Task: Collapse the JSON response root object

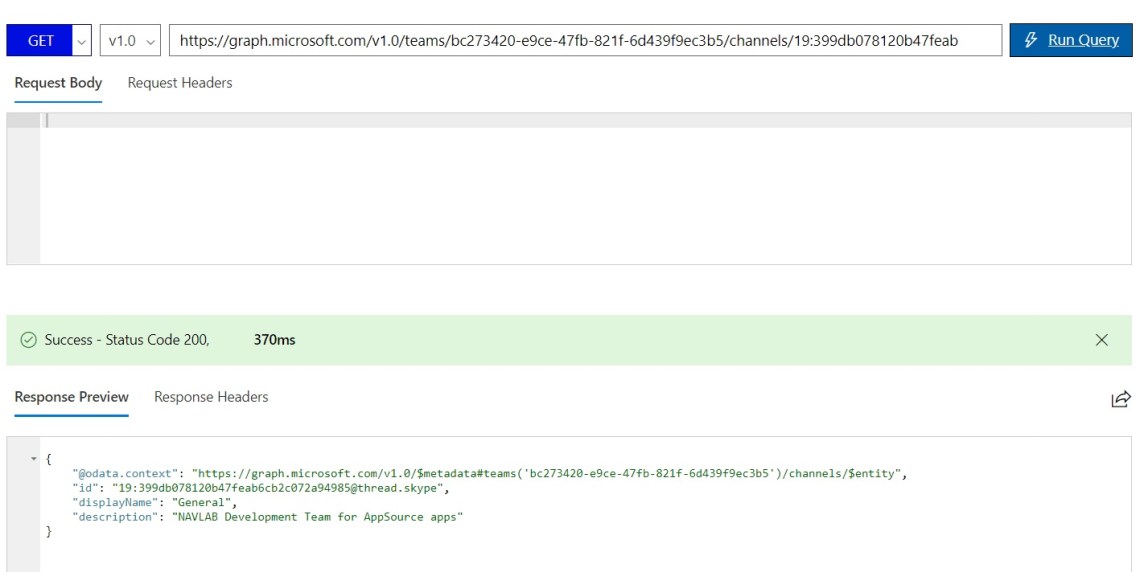Action: click(35, 459)
